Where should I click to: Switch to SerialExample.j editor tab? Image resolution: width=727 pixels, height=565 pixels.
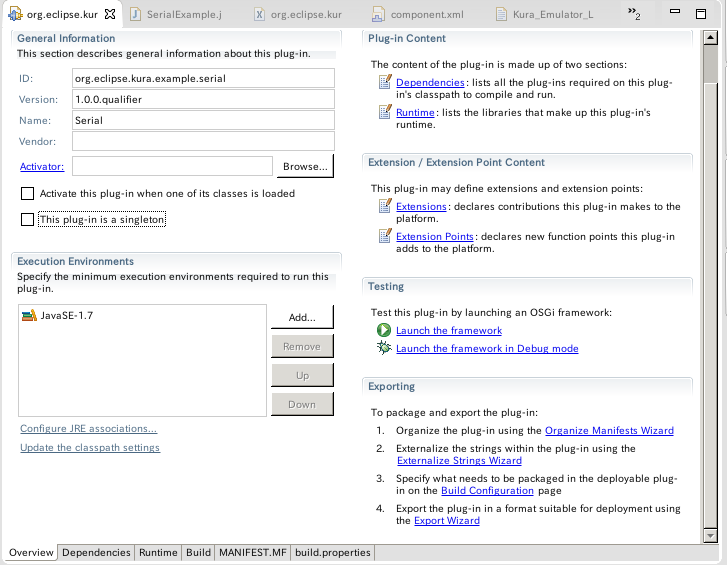(x=184, y=14)
